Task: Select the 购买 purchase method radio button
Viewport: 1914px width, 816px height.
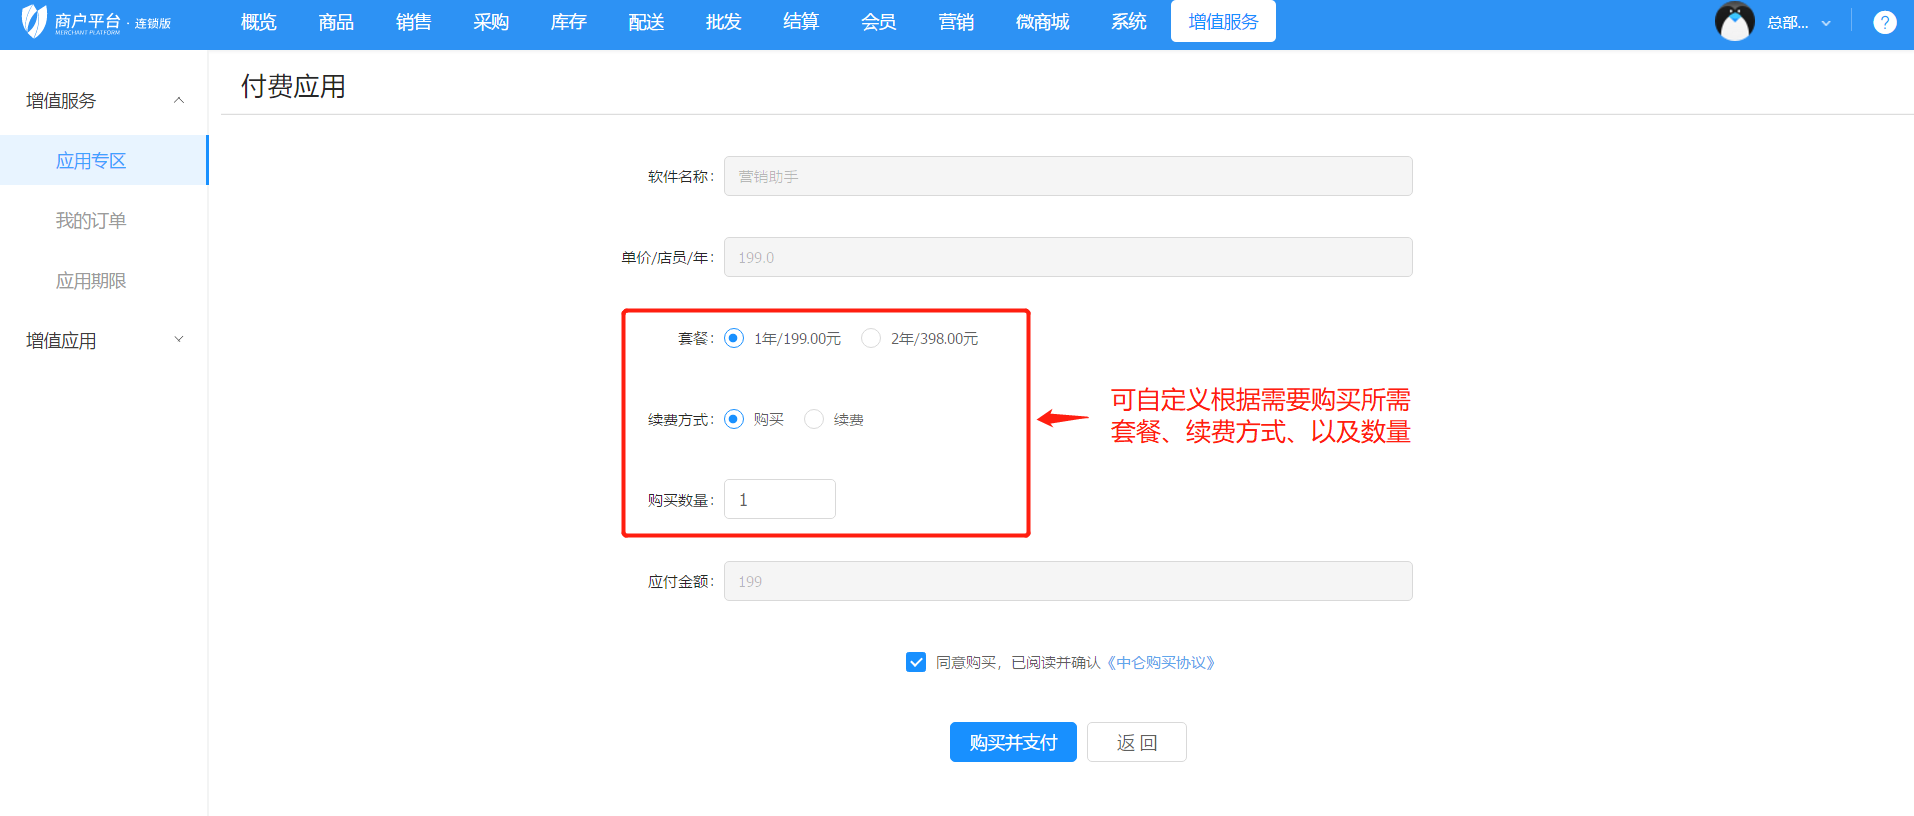Action: point(734,419)
